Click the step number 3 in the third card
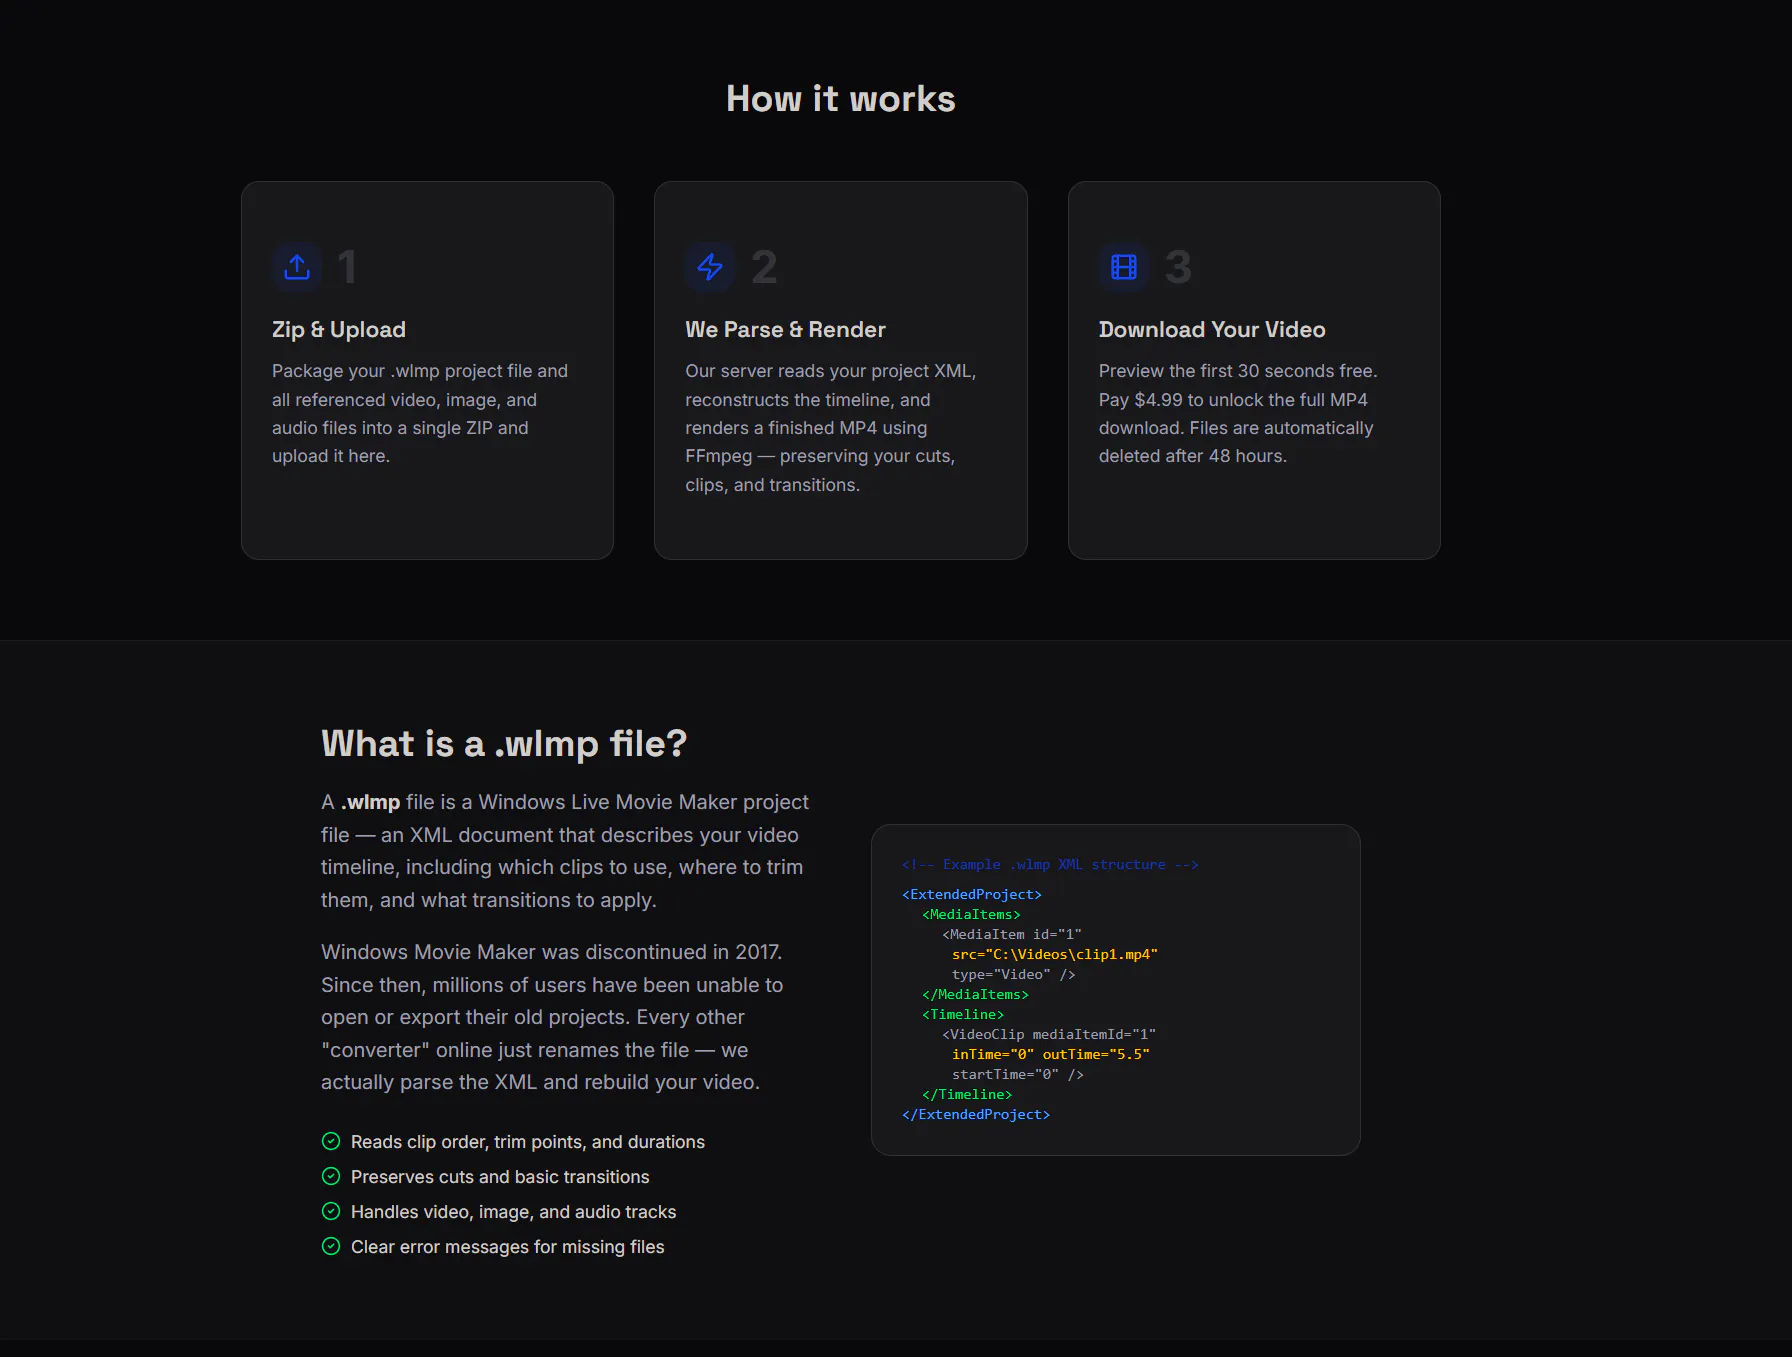Image resolution: width=1792 pixels, height=1357 pixels. [x=1178, y=267]
